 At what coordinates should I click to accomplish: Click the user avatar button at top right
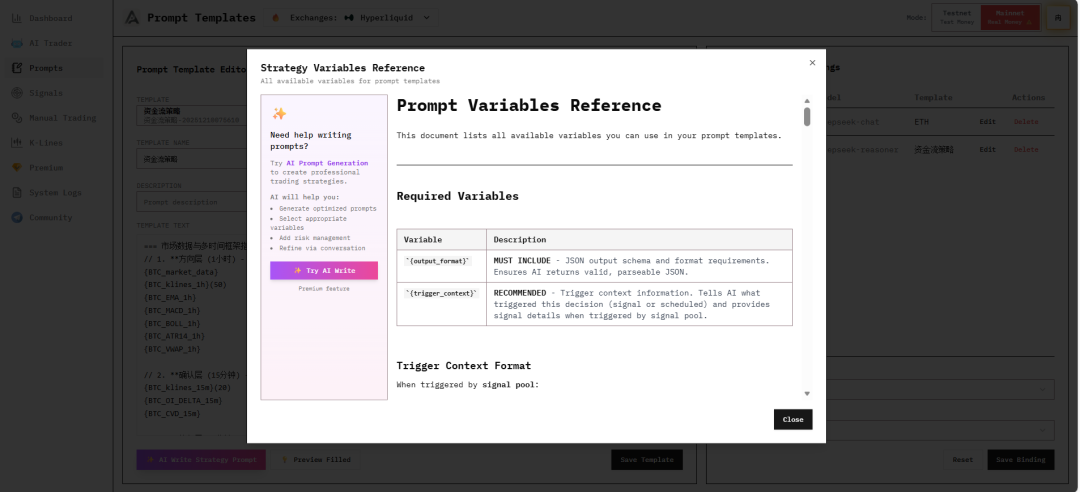coord(1058,18)
